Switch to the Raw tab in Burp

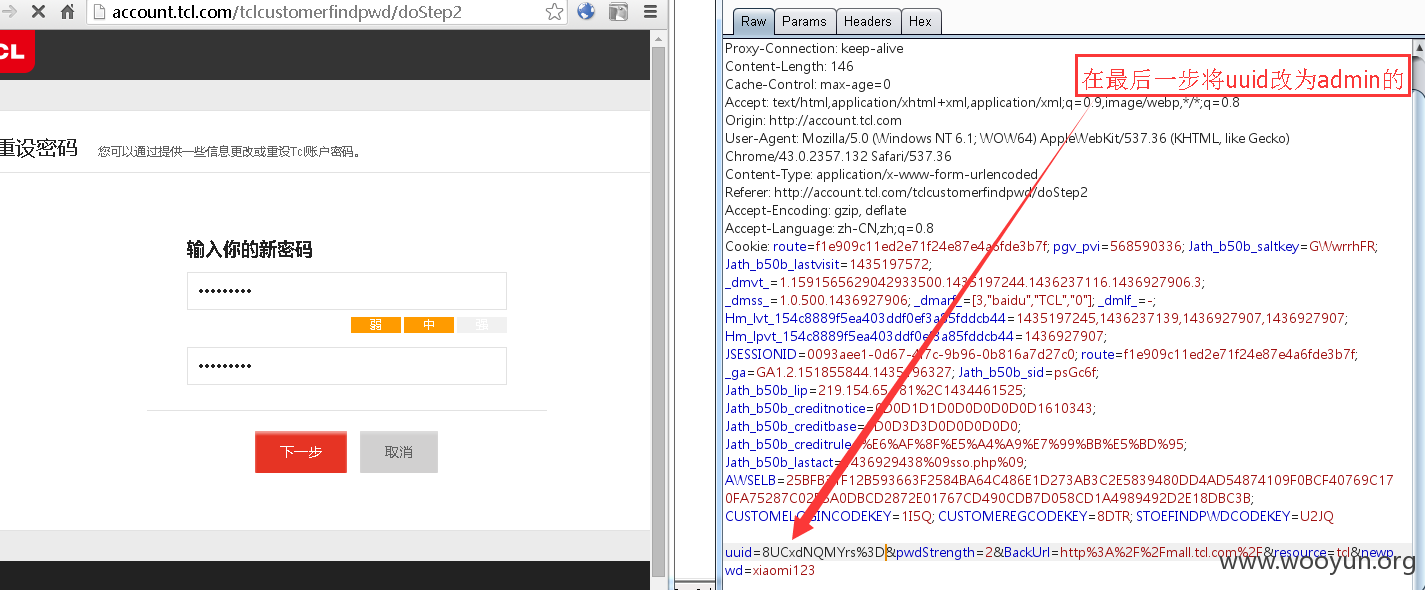754,21
